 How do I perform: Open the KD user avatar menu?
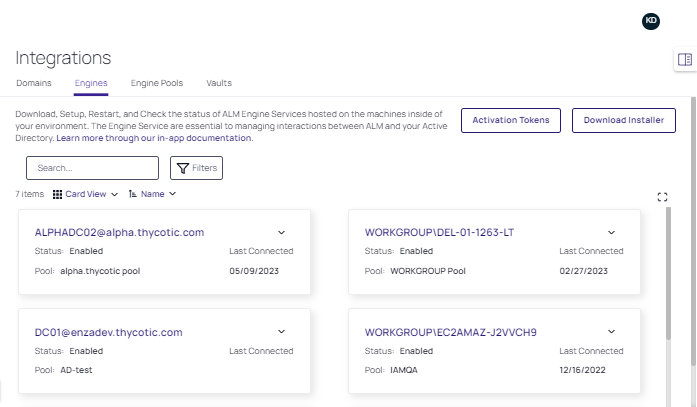(x=651, y=21)
